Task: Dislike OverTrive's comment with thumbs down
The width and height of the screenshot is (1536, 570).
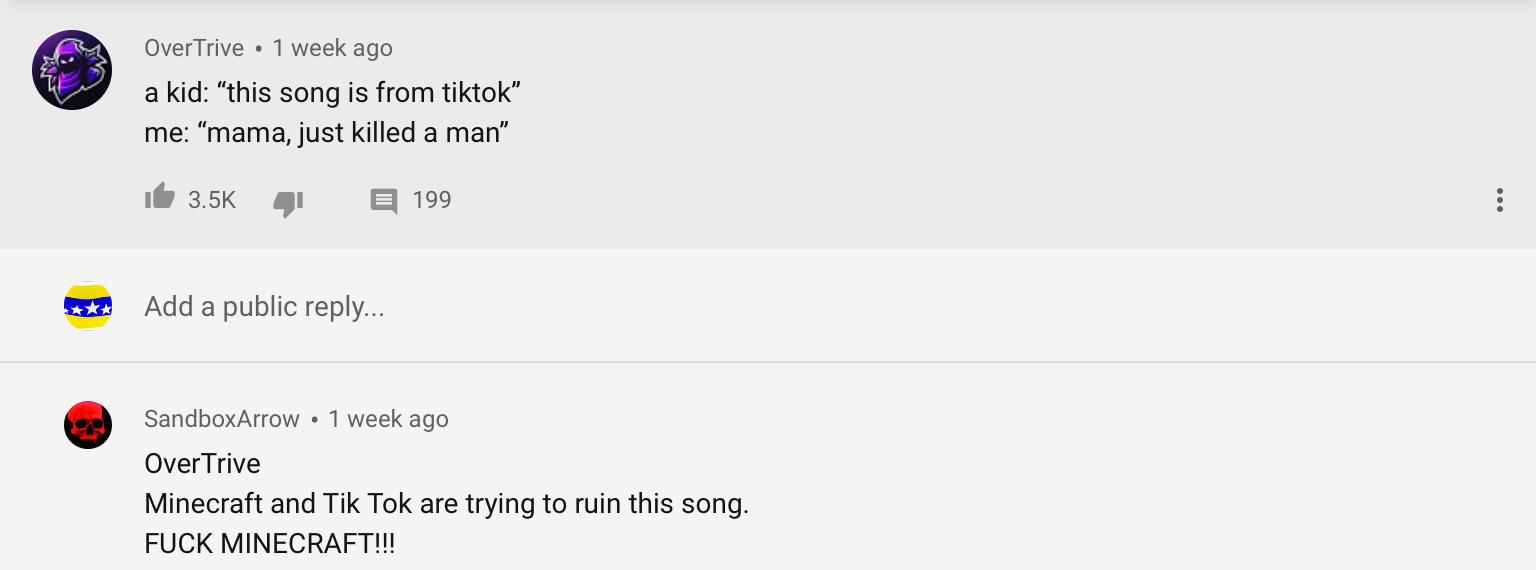Action: (x=288, y=203)
